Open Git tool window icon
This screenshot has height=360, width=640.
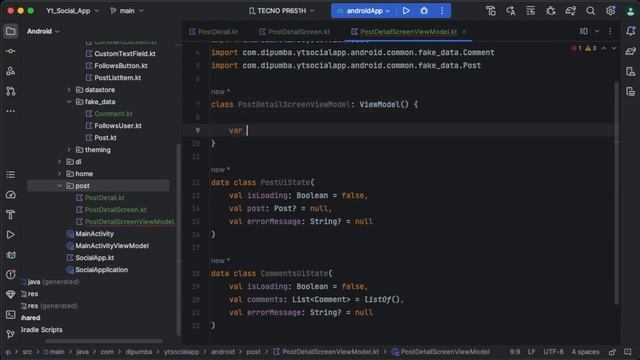(x=11, y=334)
